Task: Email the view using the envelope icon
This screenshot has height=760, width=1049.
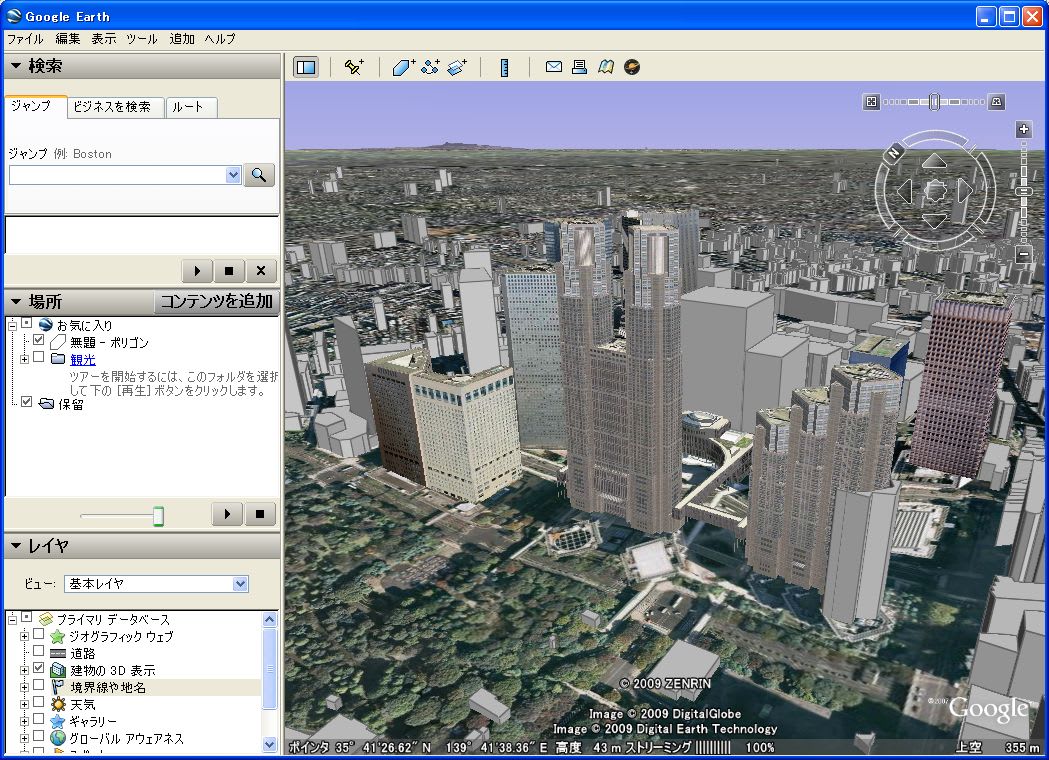Action: pos(553,67)
